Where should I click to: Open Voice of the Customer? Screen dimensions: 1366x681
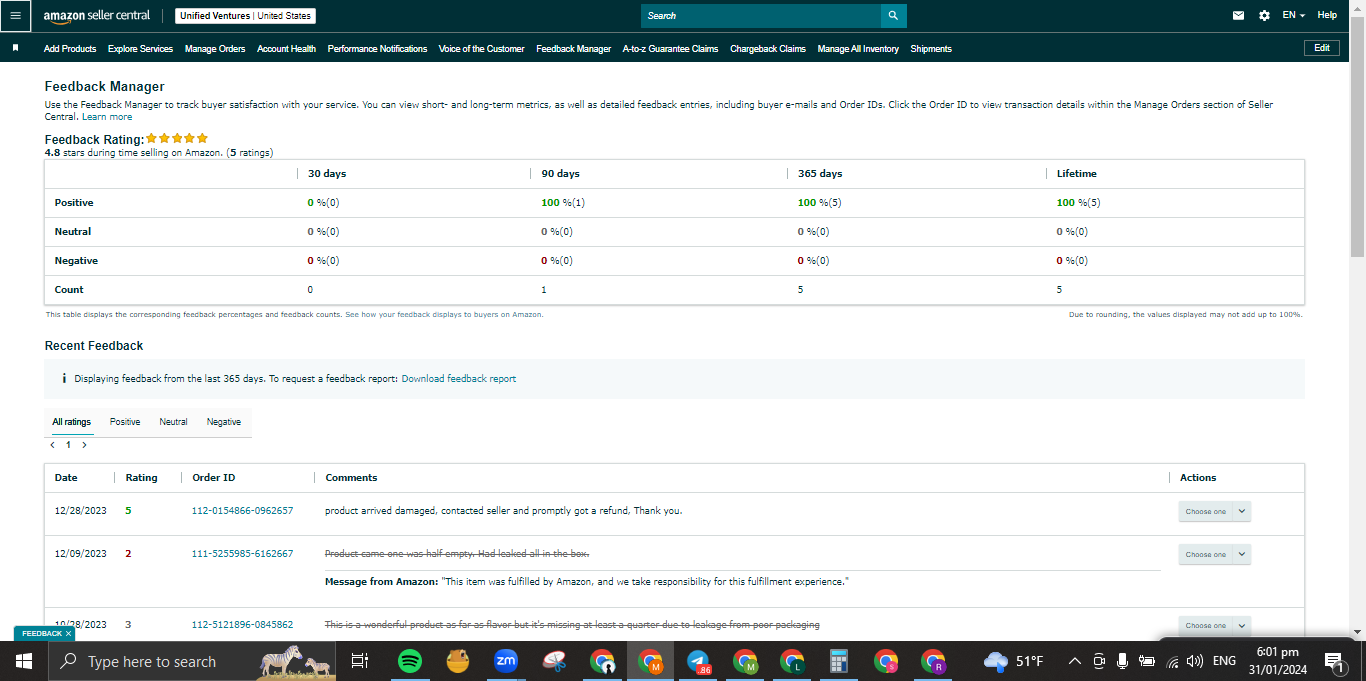pyautogui.click(x=481, y=49)
